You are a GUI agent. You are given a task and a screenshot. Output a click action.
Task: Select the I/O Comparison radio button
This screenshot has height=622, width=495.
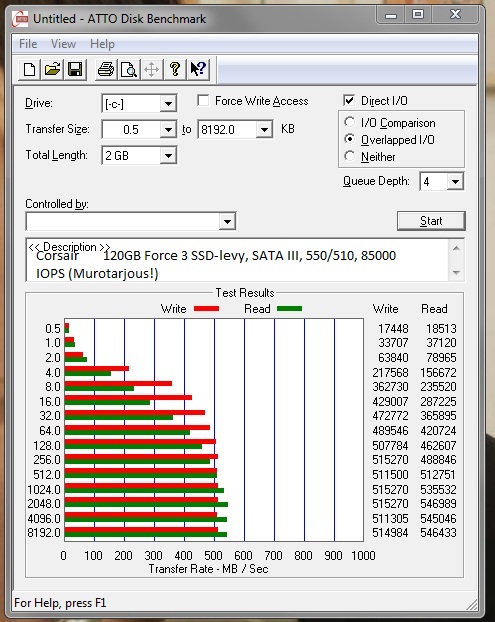[349, 122]
